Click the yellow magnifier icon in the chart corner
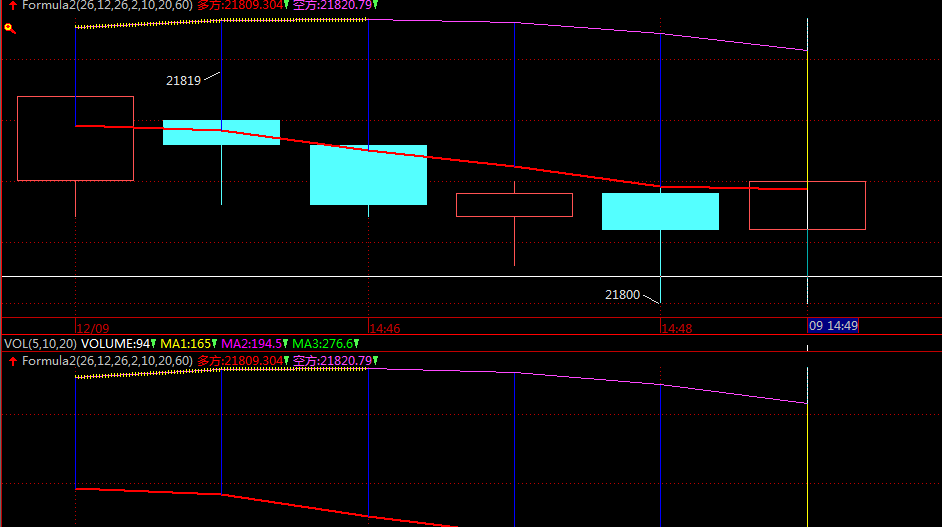The image size is (942, 527). [10, 28]
